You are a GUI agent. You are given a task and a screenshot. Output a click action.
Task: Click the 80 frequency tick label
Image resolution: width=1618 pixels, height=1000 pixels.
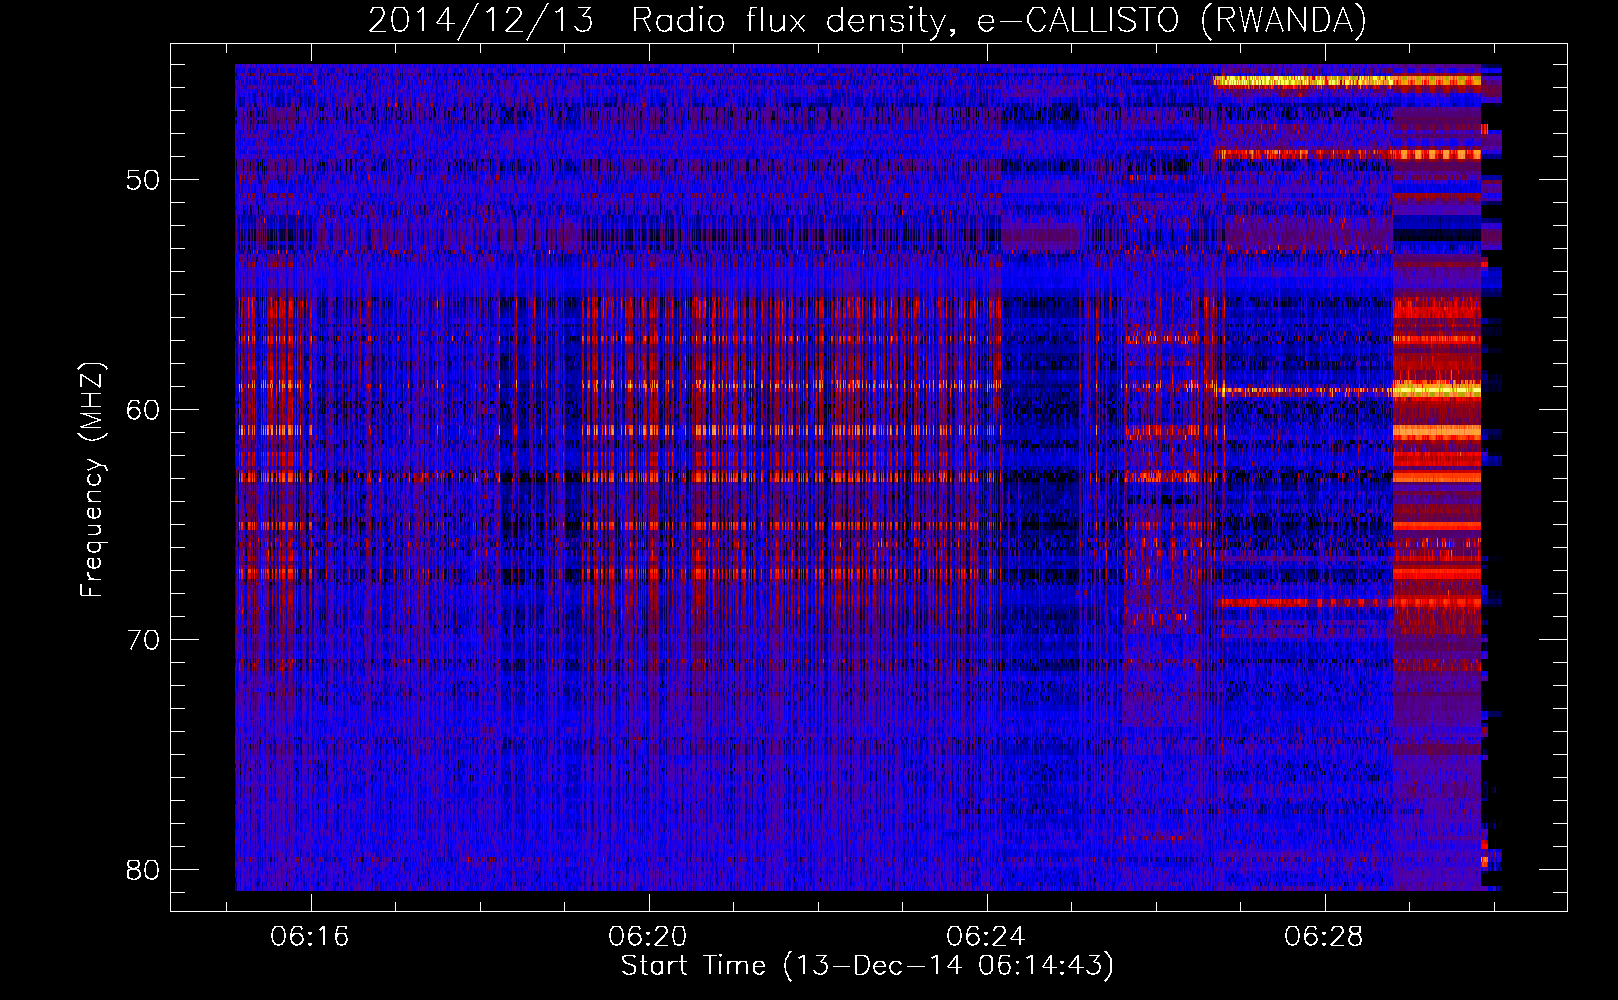coord(143,870)
